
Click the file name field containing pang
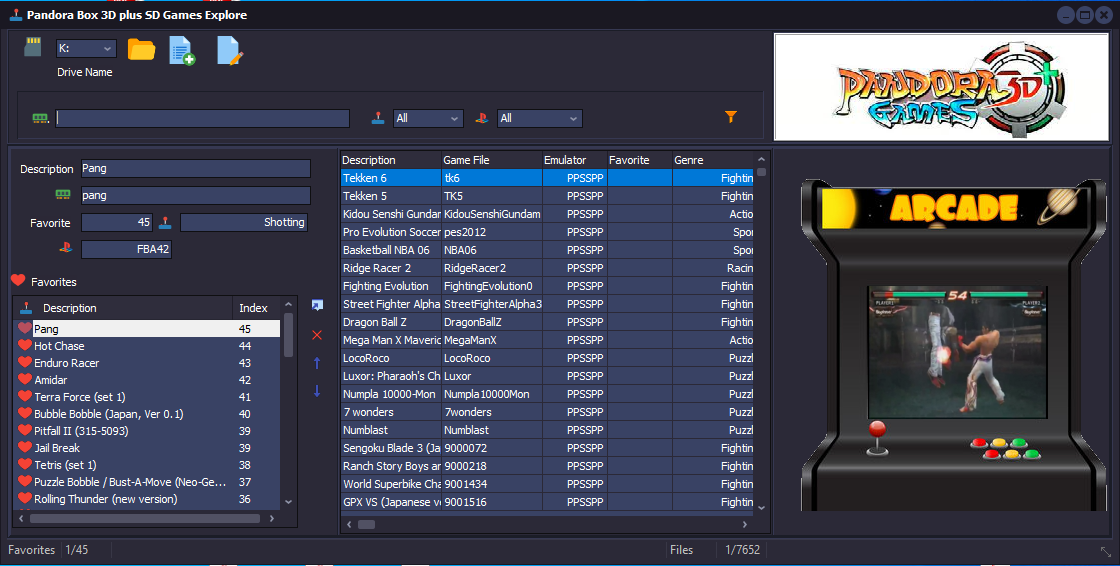click(196, 195)
